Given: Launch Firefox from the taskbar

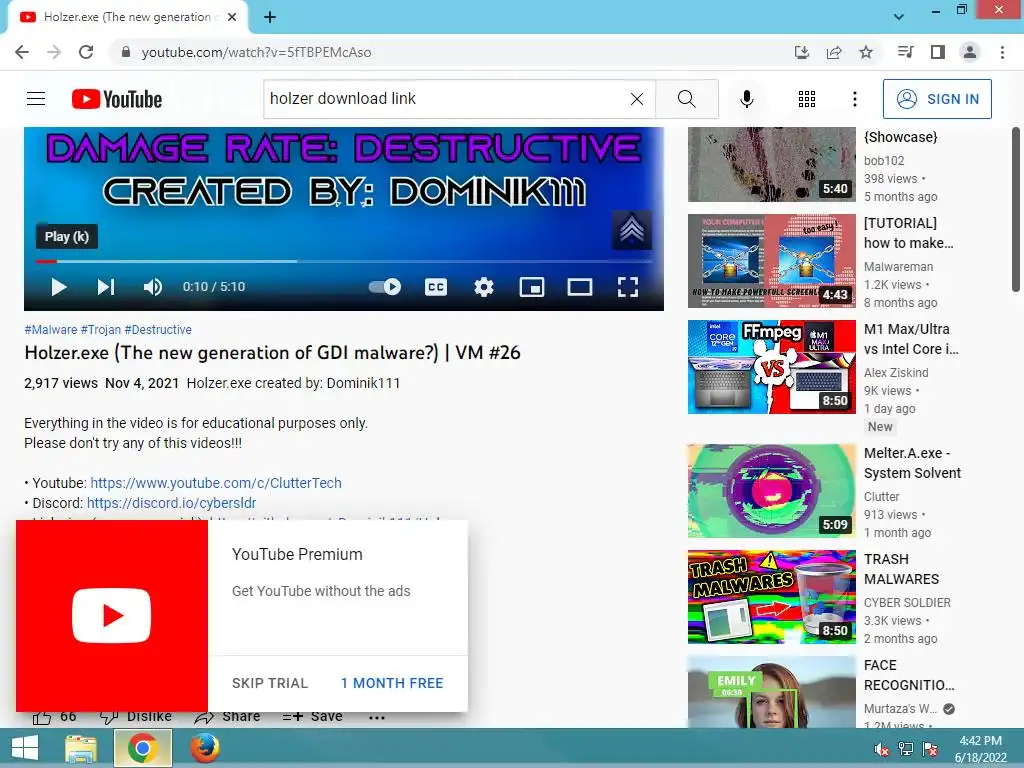Looking at the screenshot, I should pyautogui.click(x=204, y=748).
